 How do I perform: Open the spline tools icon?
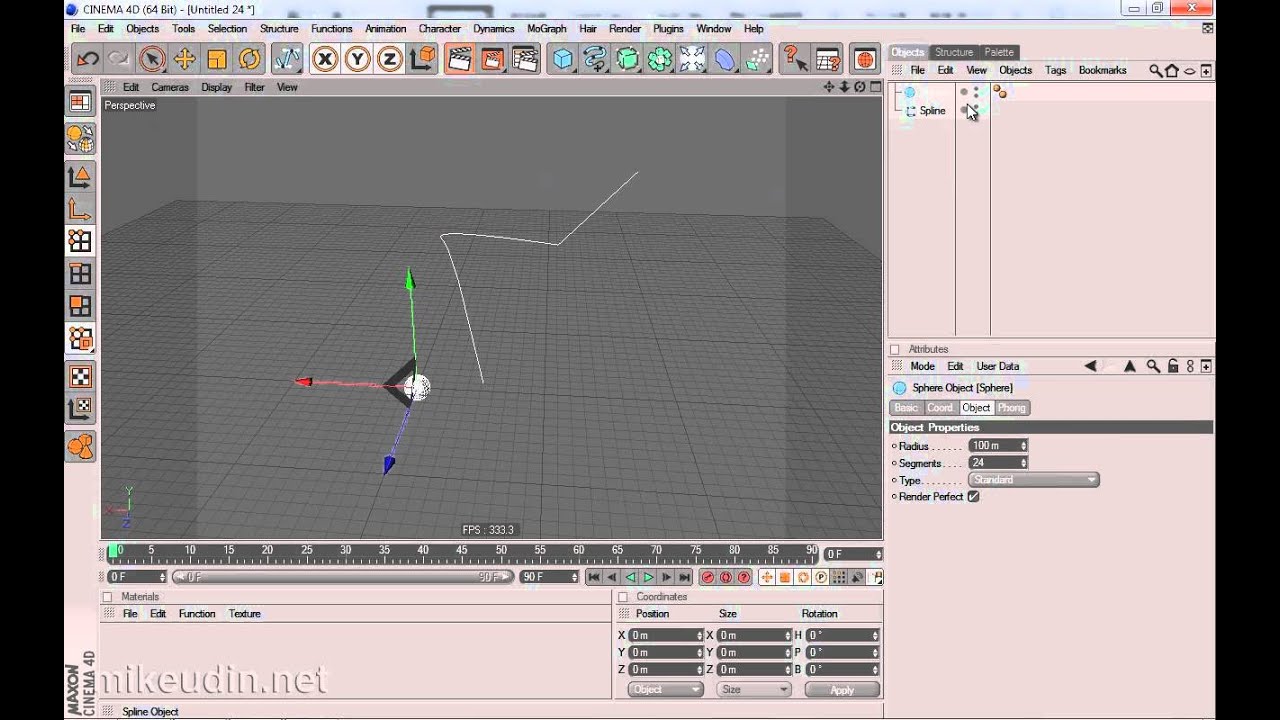595,59
